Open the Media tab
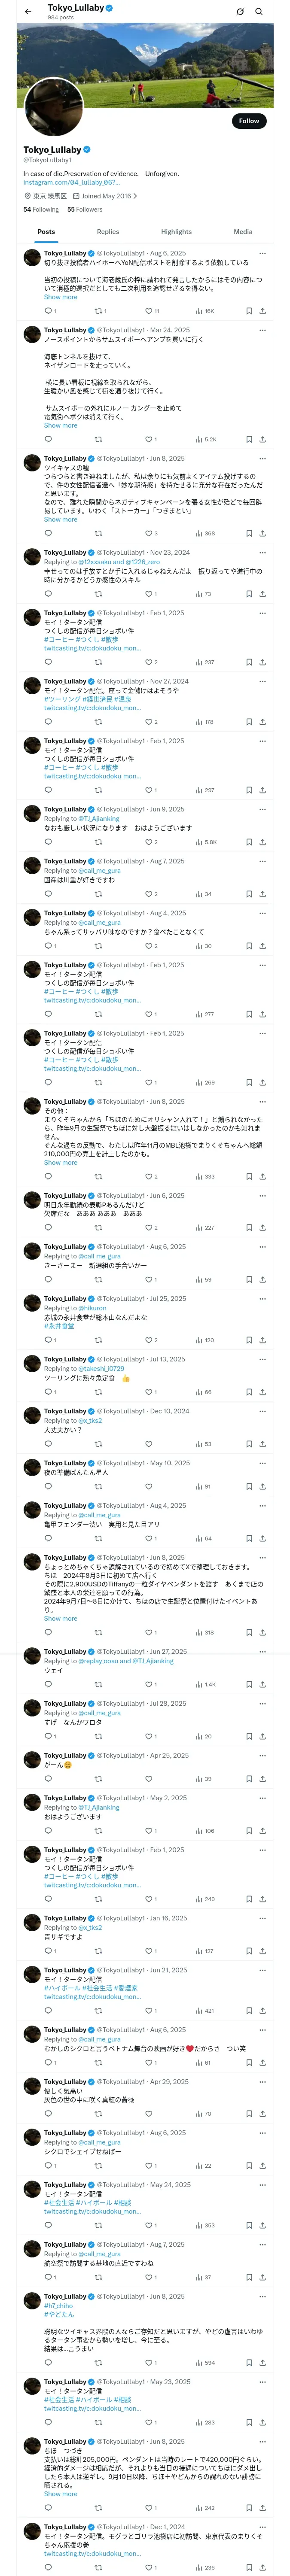The width and height of the screenshot is (290, 2576). [243, 232]
